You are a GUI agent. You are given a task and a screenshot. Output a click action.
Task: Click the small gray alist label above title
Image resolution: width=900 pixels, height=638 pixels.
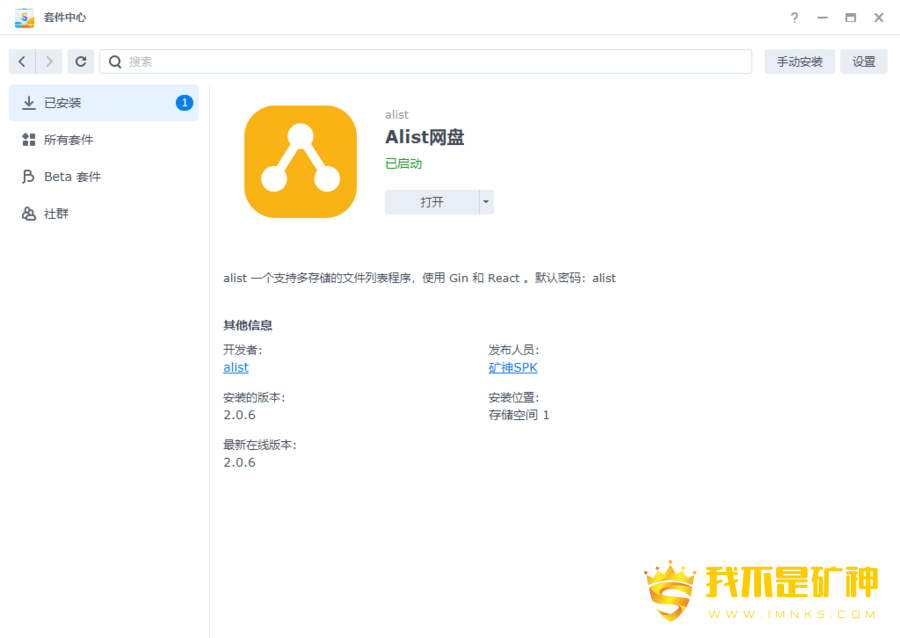coord(397,115)
